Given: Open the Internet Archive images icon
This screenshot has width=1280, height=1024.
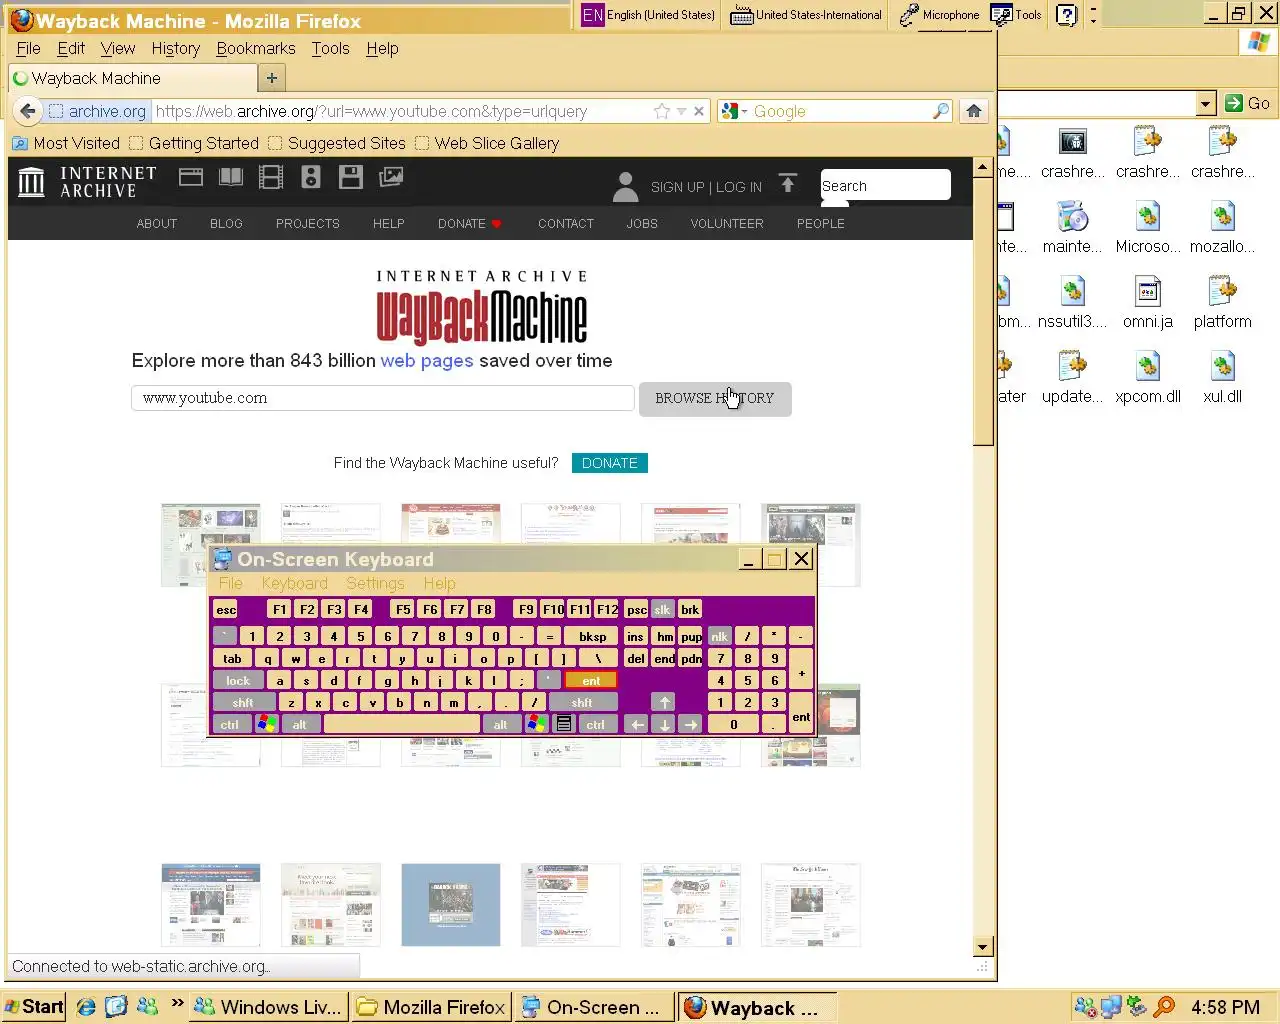Looking at the screenshot, I should [391, 177].
